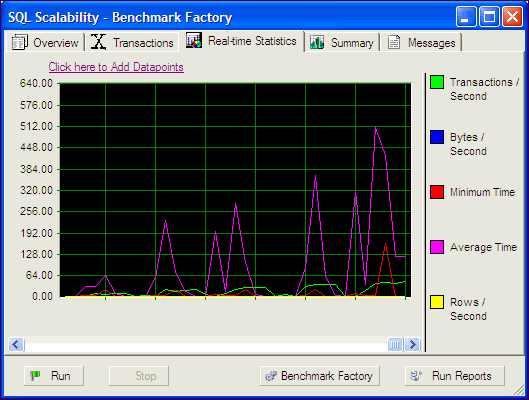Close the SQL Scalability window
The height and width of the screenshot is (400, 529).
pyautogui.click(x=512, y=17)
